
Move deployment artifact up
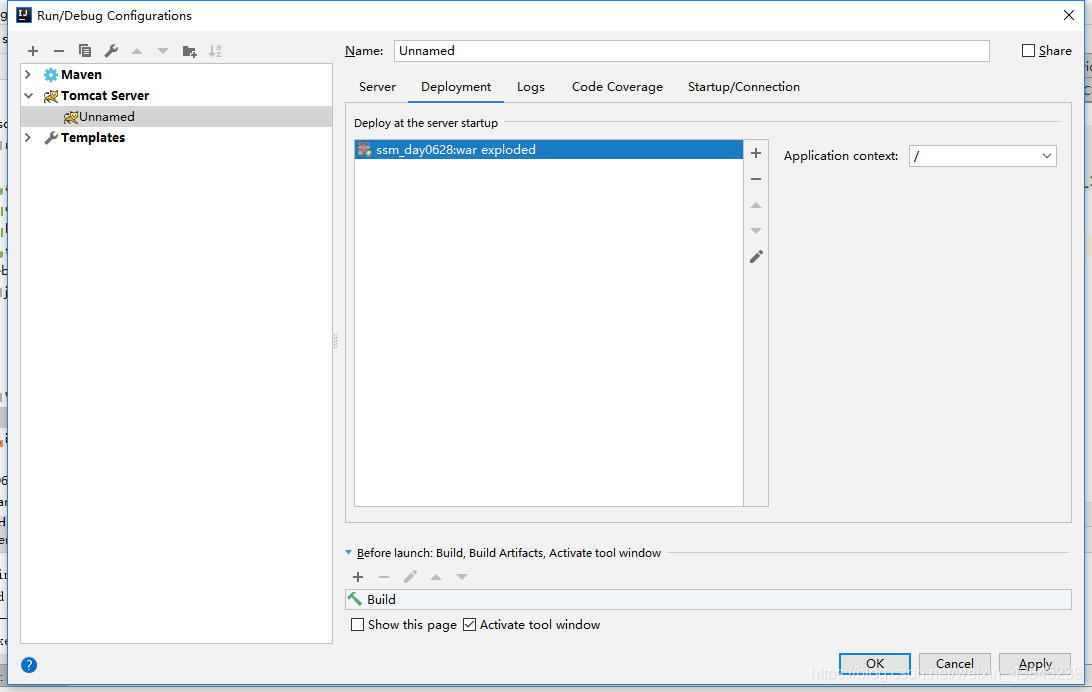756,205
